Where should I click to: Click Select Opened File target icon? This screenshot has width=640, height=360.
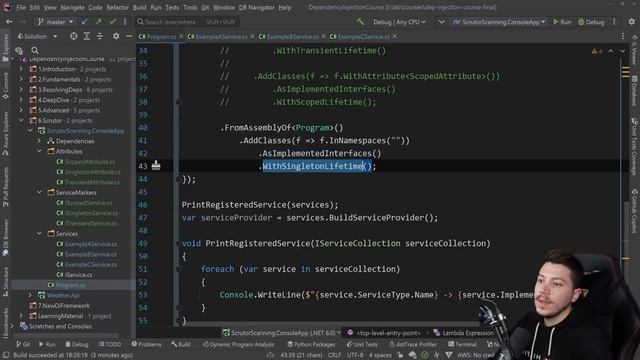coord(73,36)
